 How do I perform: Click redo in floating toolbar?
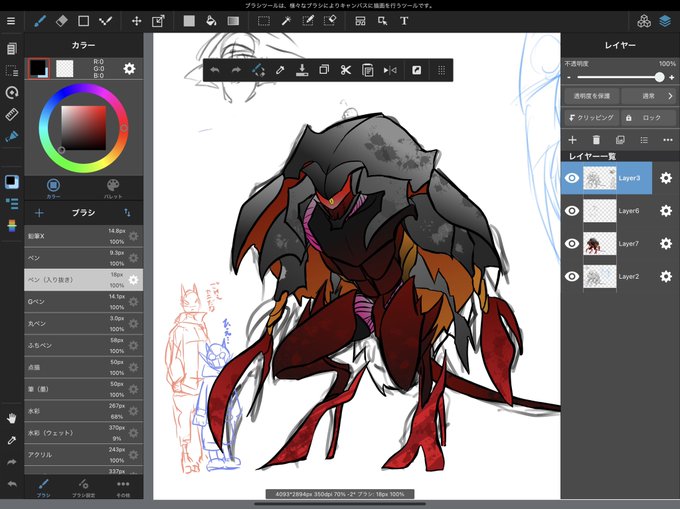(236, 70)
